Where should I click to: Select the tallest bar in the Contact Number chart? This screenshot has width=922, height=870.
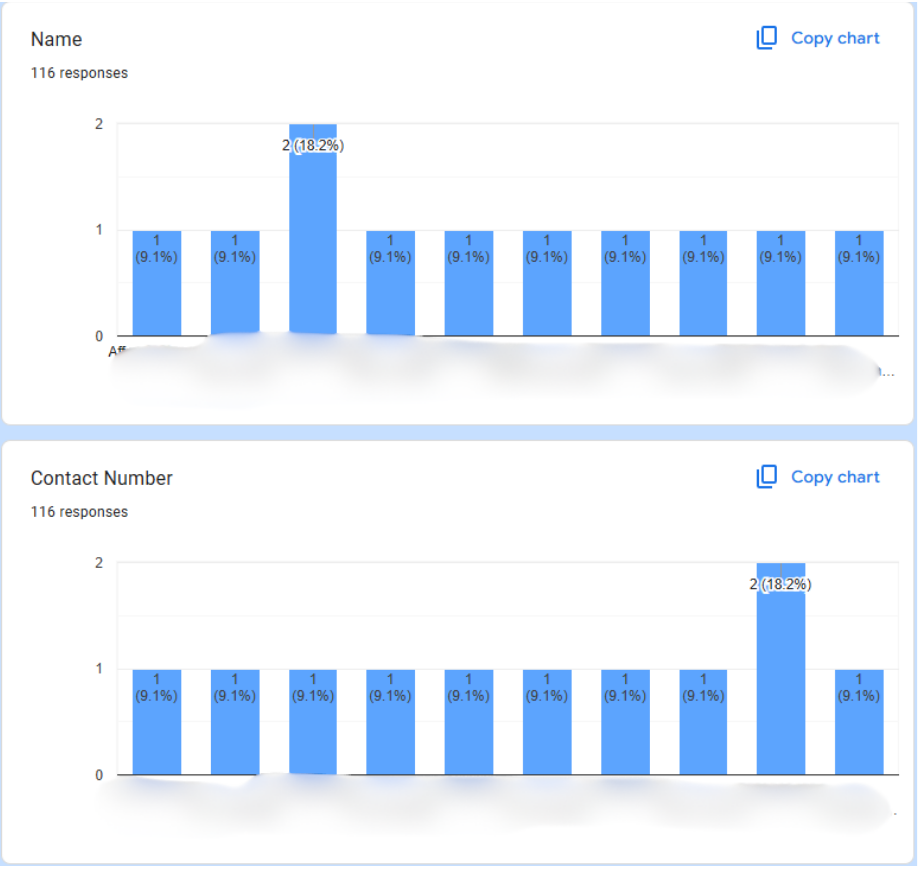tap(781, 680)
